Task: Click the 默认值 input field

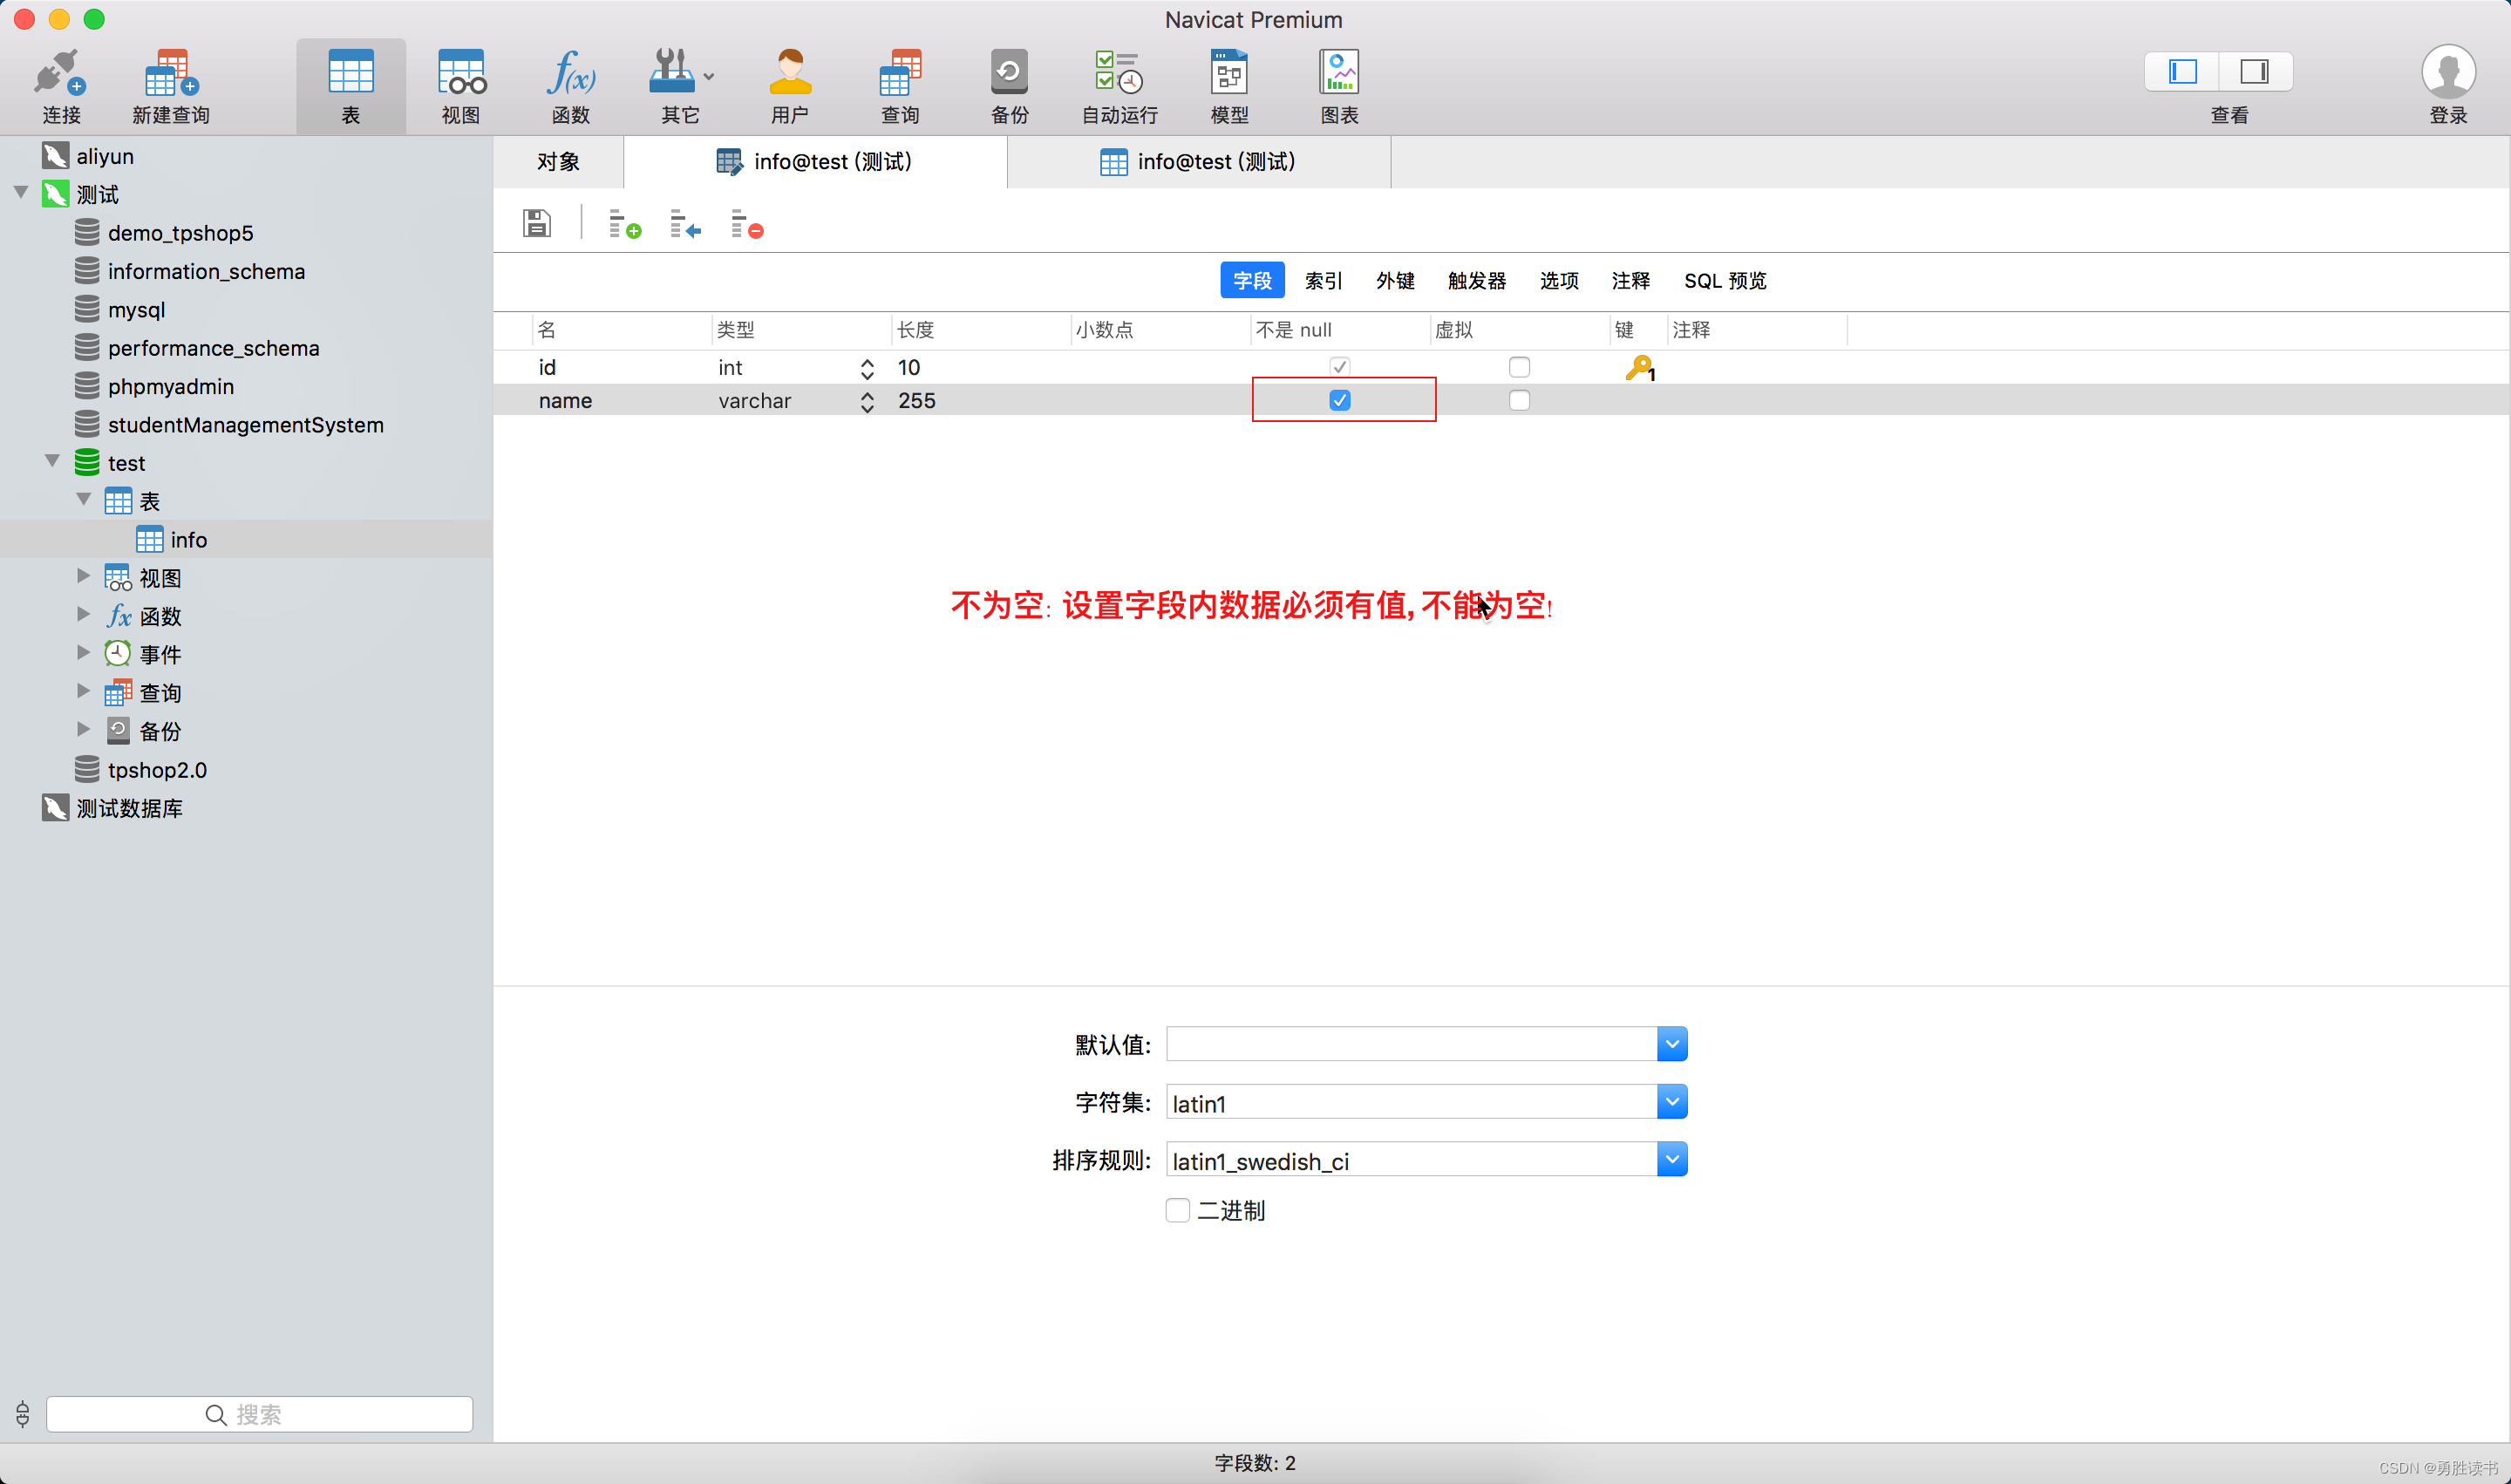Action: pos(1412,1042)
